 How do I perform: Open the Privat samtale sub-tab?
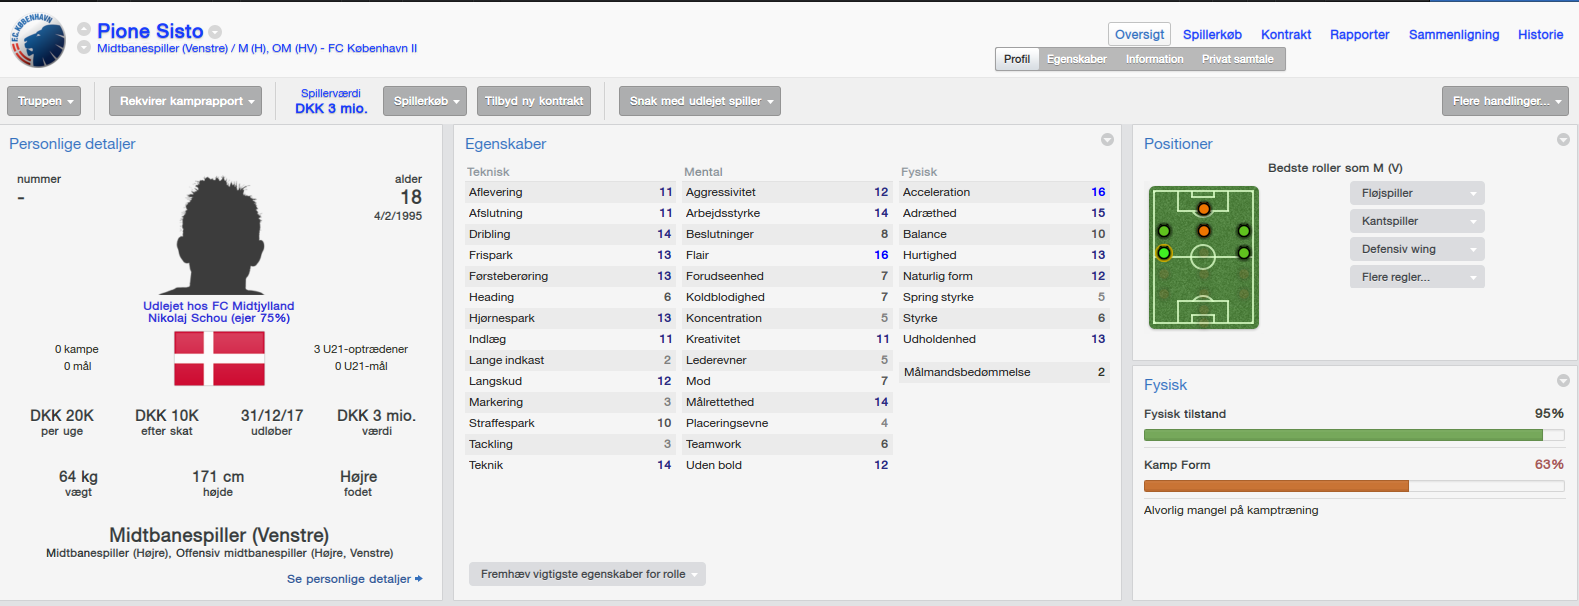pyautogui.click(x=1237, y=59)
